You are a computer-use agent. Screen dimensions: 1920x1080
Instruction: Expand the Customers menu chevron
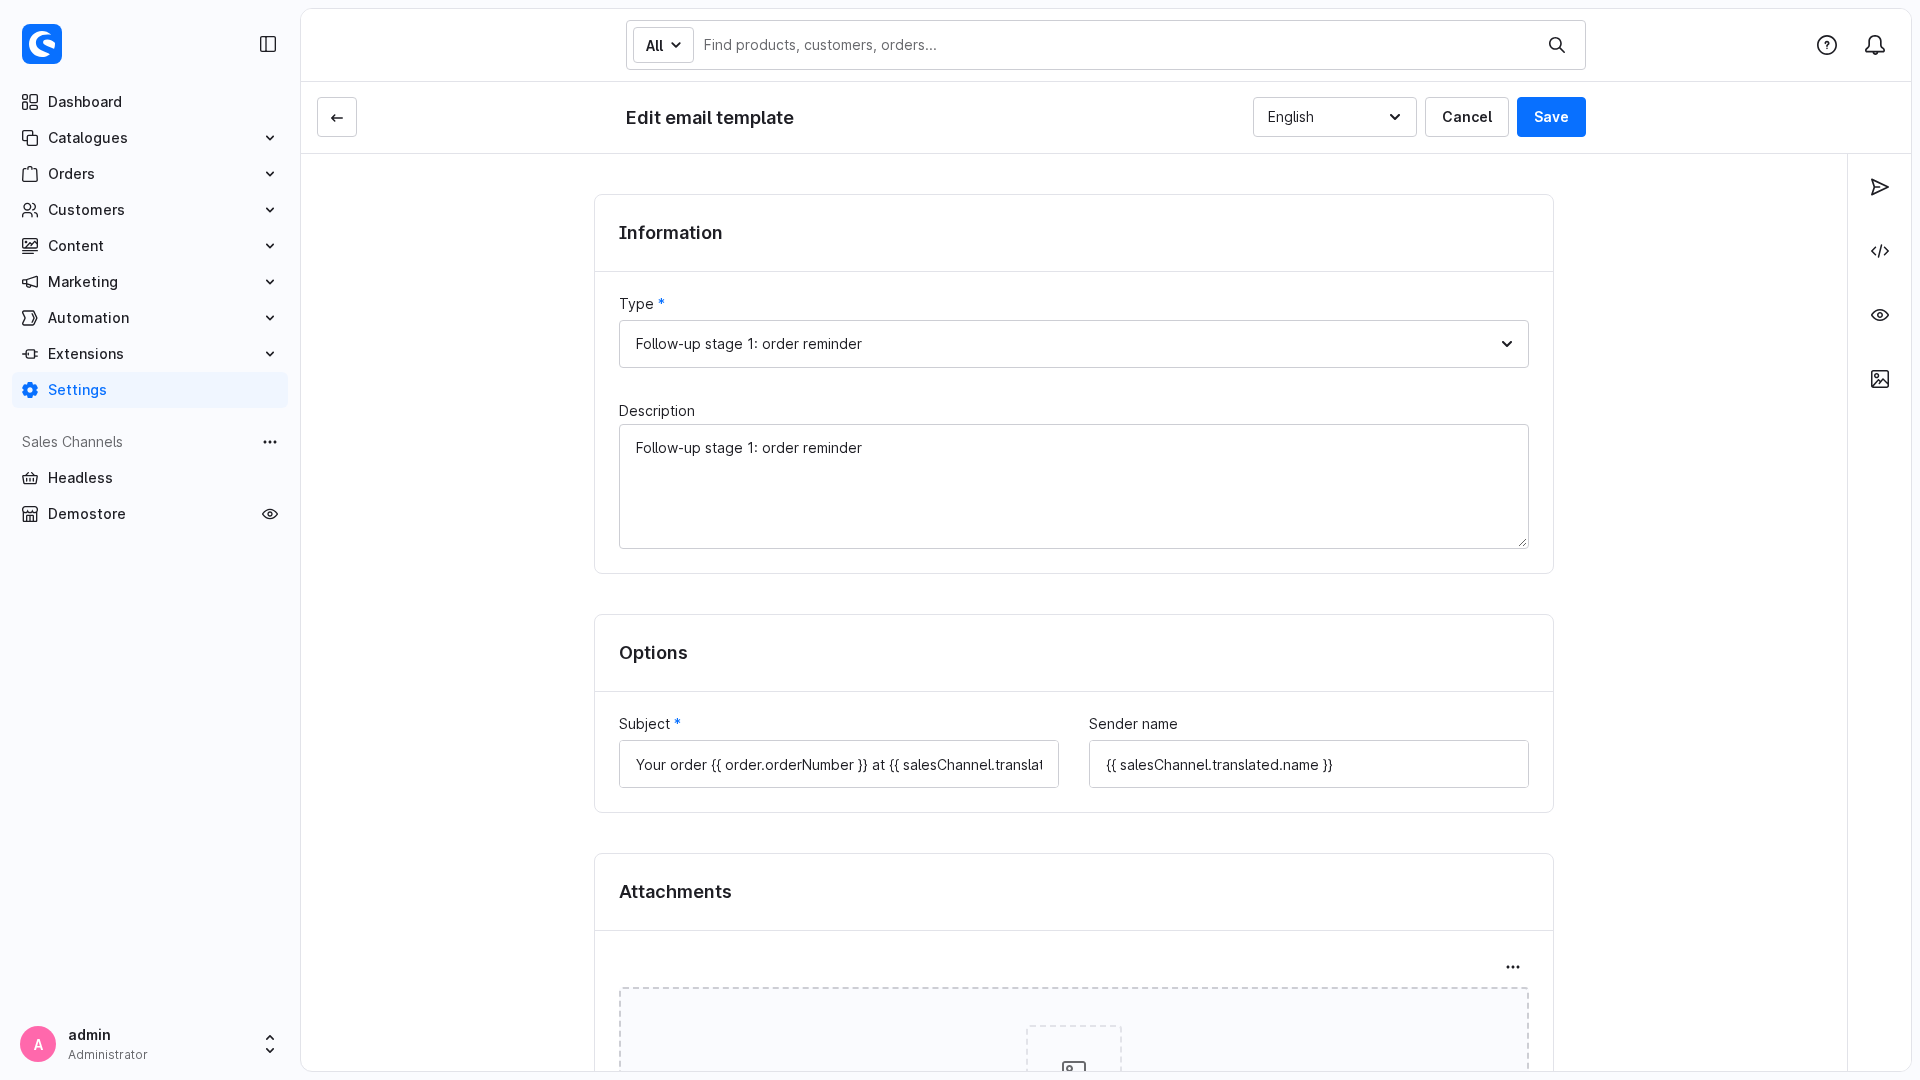point(270,210)
